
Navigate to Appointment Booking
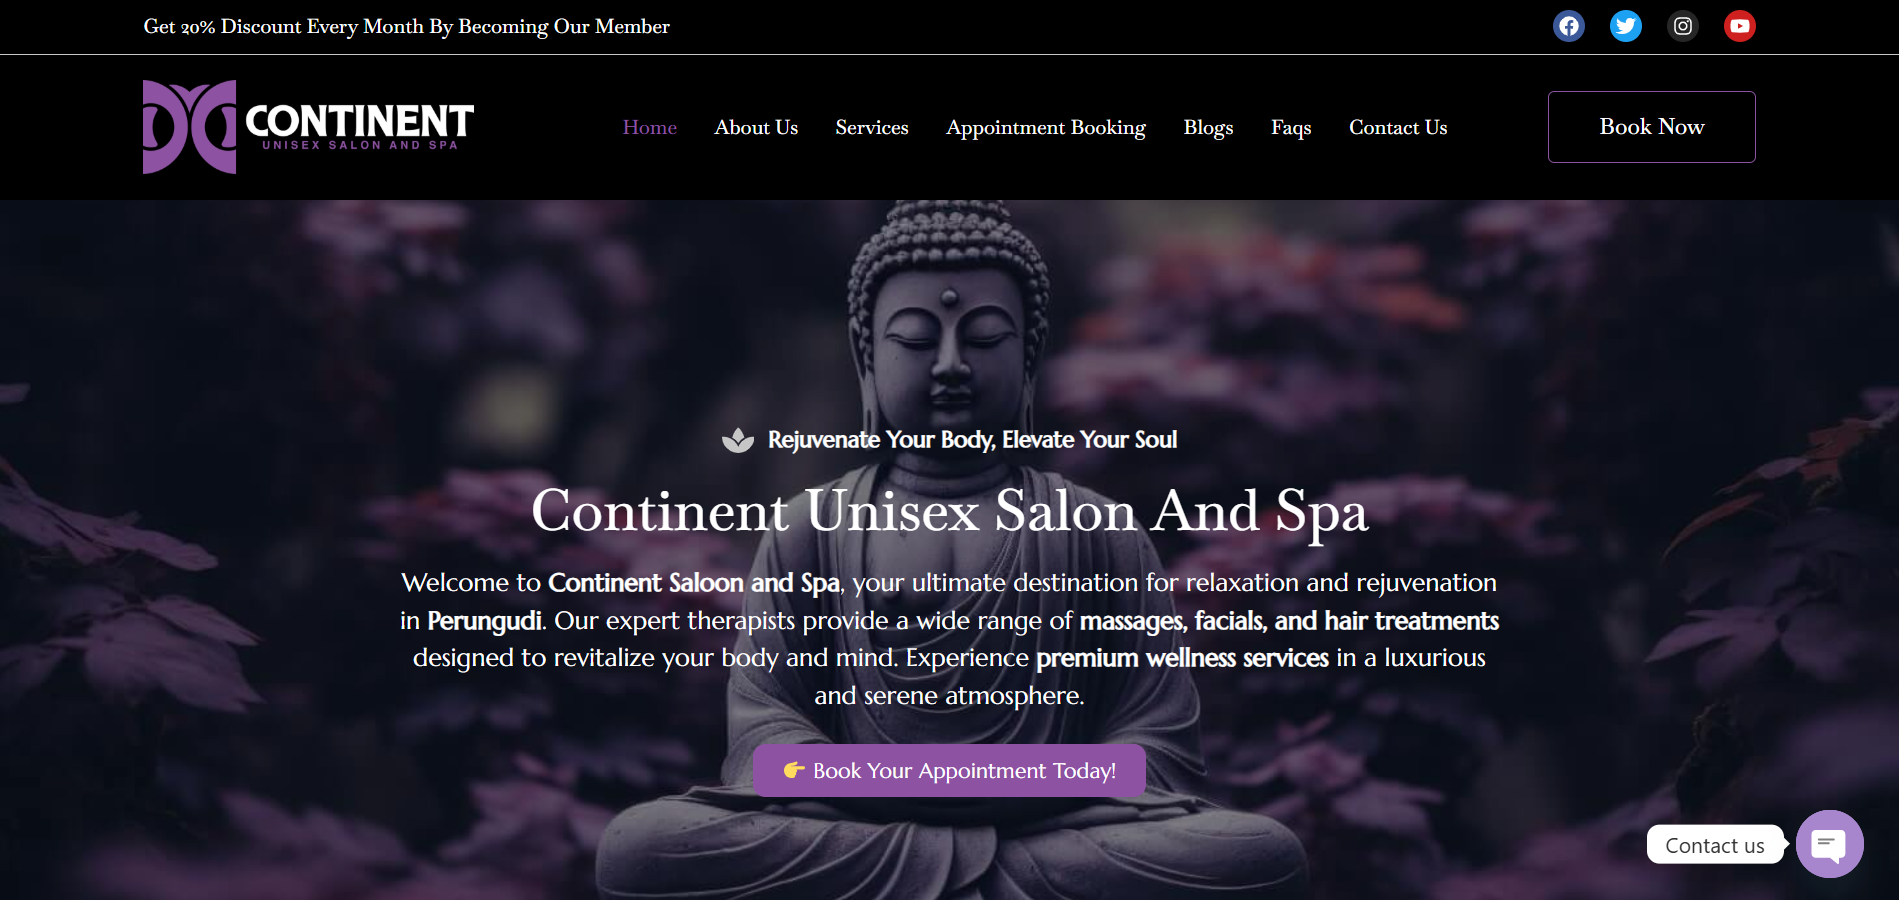tap(1046, 127)
